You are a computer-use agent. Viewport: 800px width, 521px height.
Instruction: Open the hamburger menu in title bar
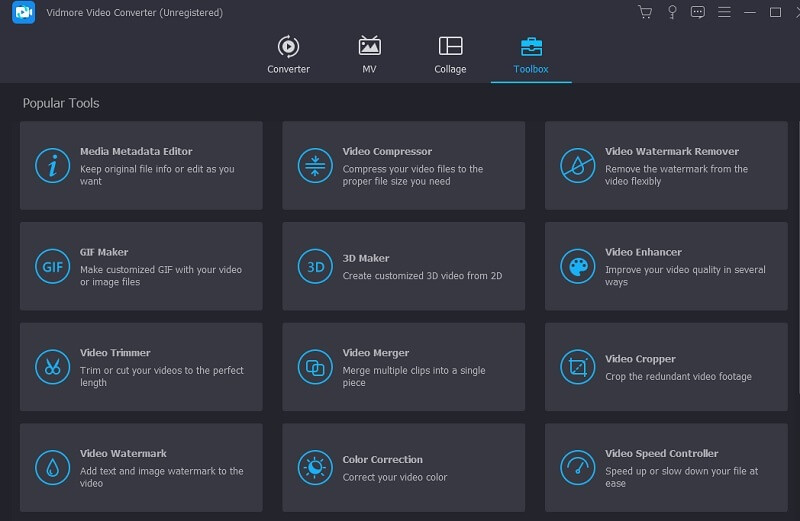tap(724, 13)
